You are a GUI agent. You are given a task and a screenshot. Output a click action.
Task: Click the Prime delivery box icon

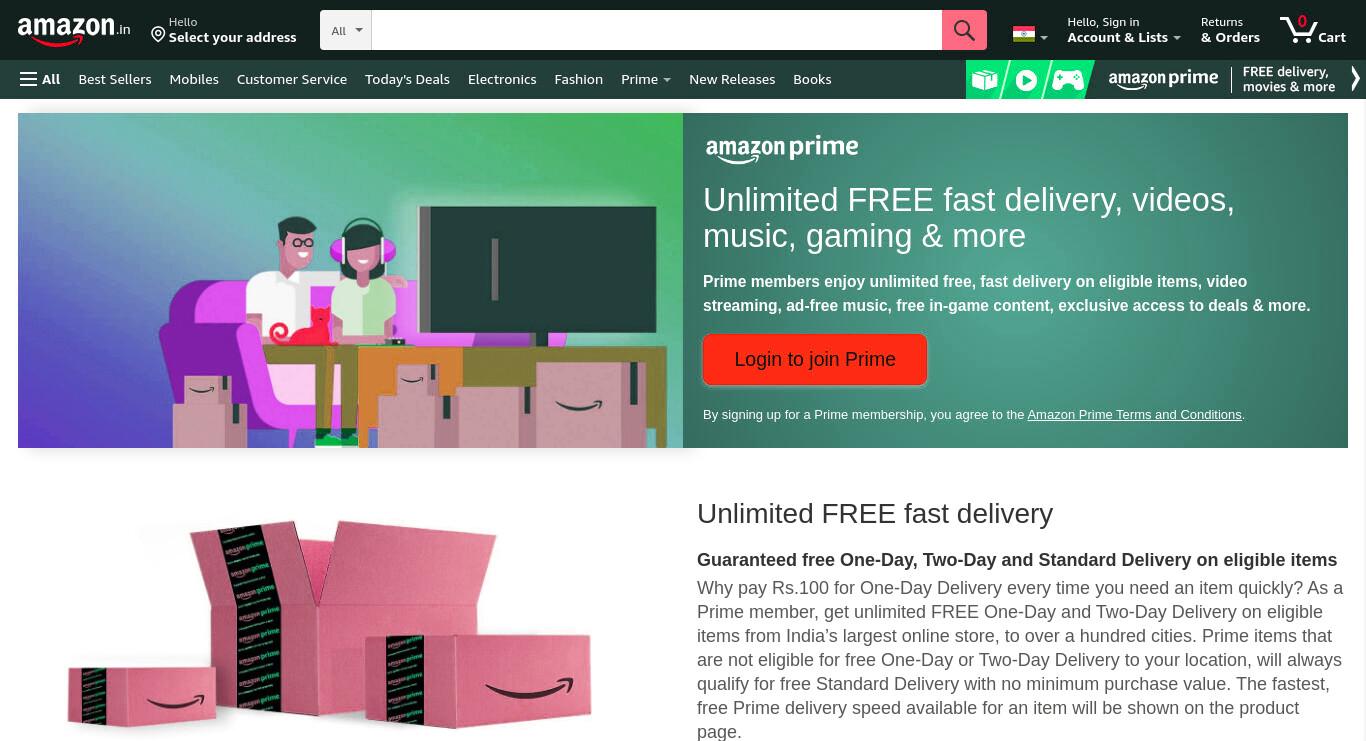tap(984, 80)
